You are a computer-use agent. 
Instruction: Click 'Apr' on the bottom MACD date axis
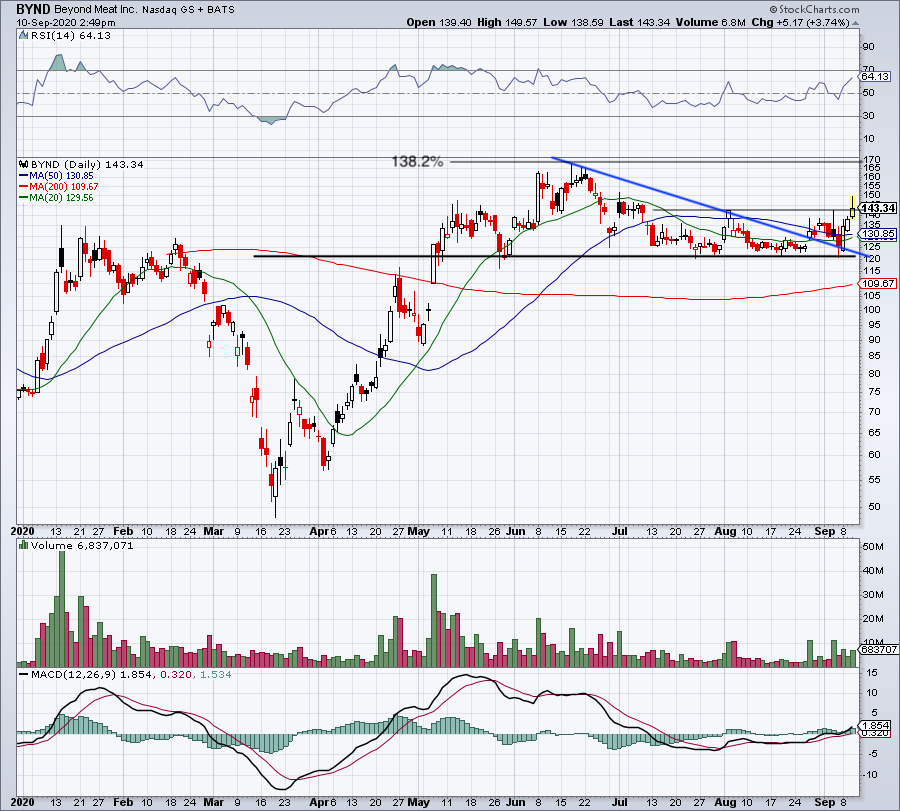pyautogui.click(x=319, y=802)
